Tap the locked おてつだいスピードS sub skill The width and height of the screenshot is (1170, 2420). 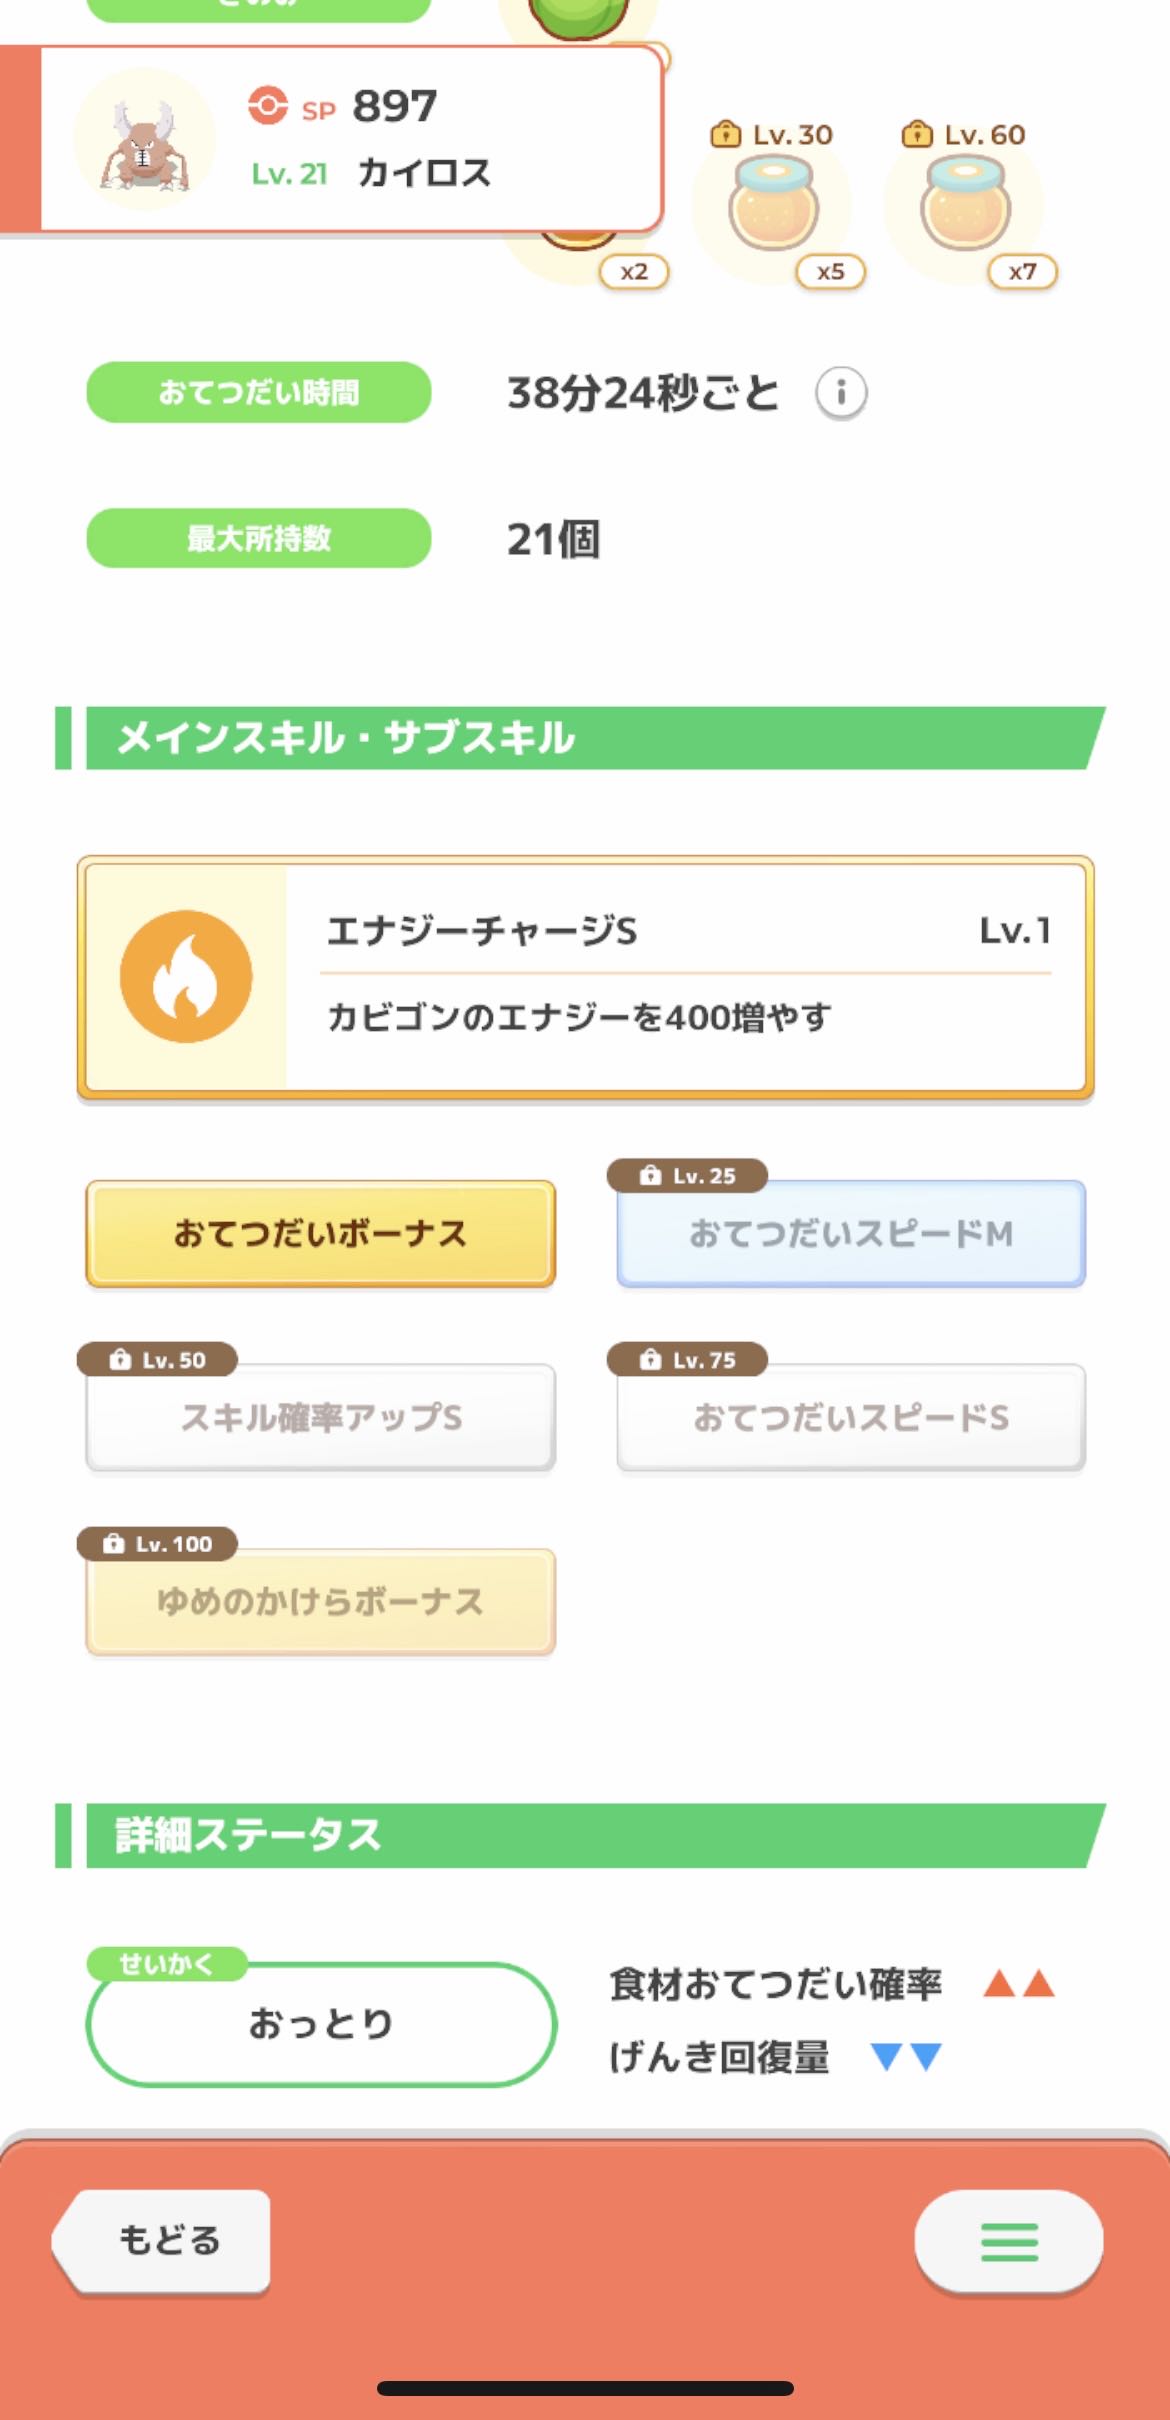click(851, 1417)
